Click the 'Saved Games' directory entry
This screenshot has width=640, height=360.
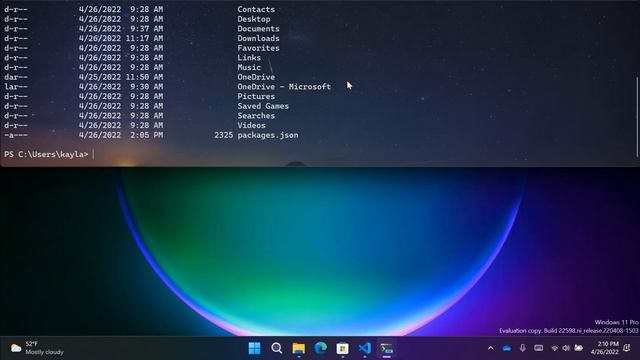(263, 106)
